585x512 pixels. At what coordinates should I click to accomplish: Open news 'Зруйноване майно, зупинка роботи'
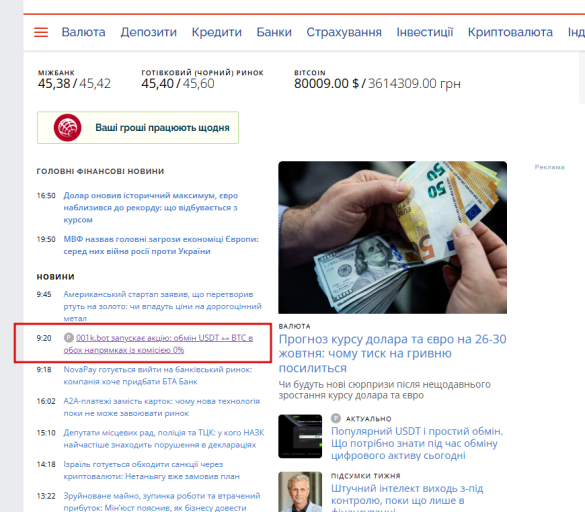point(162,502)
